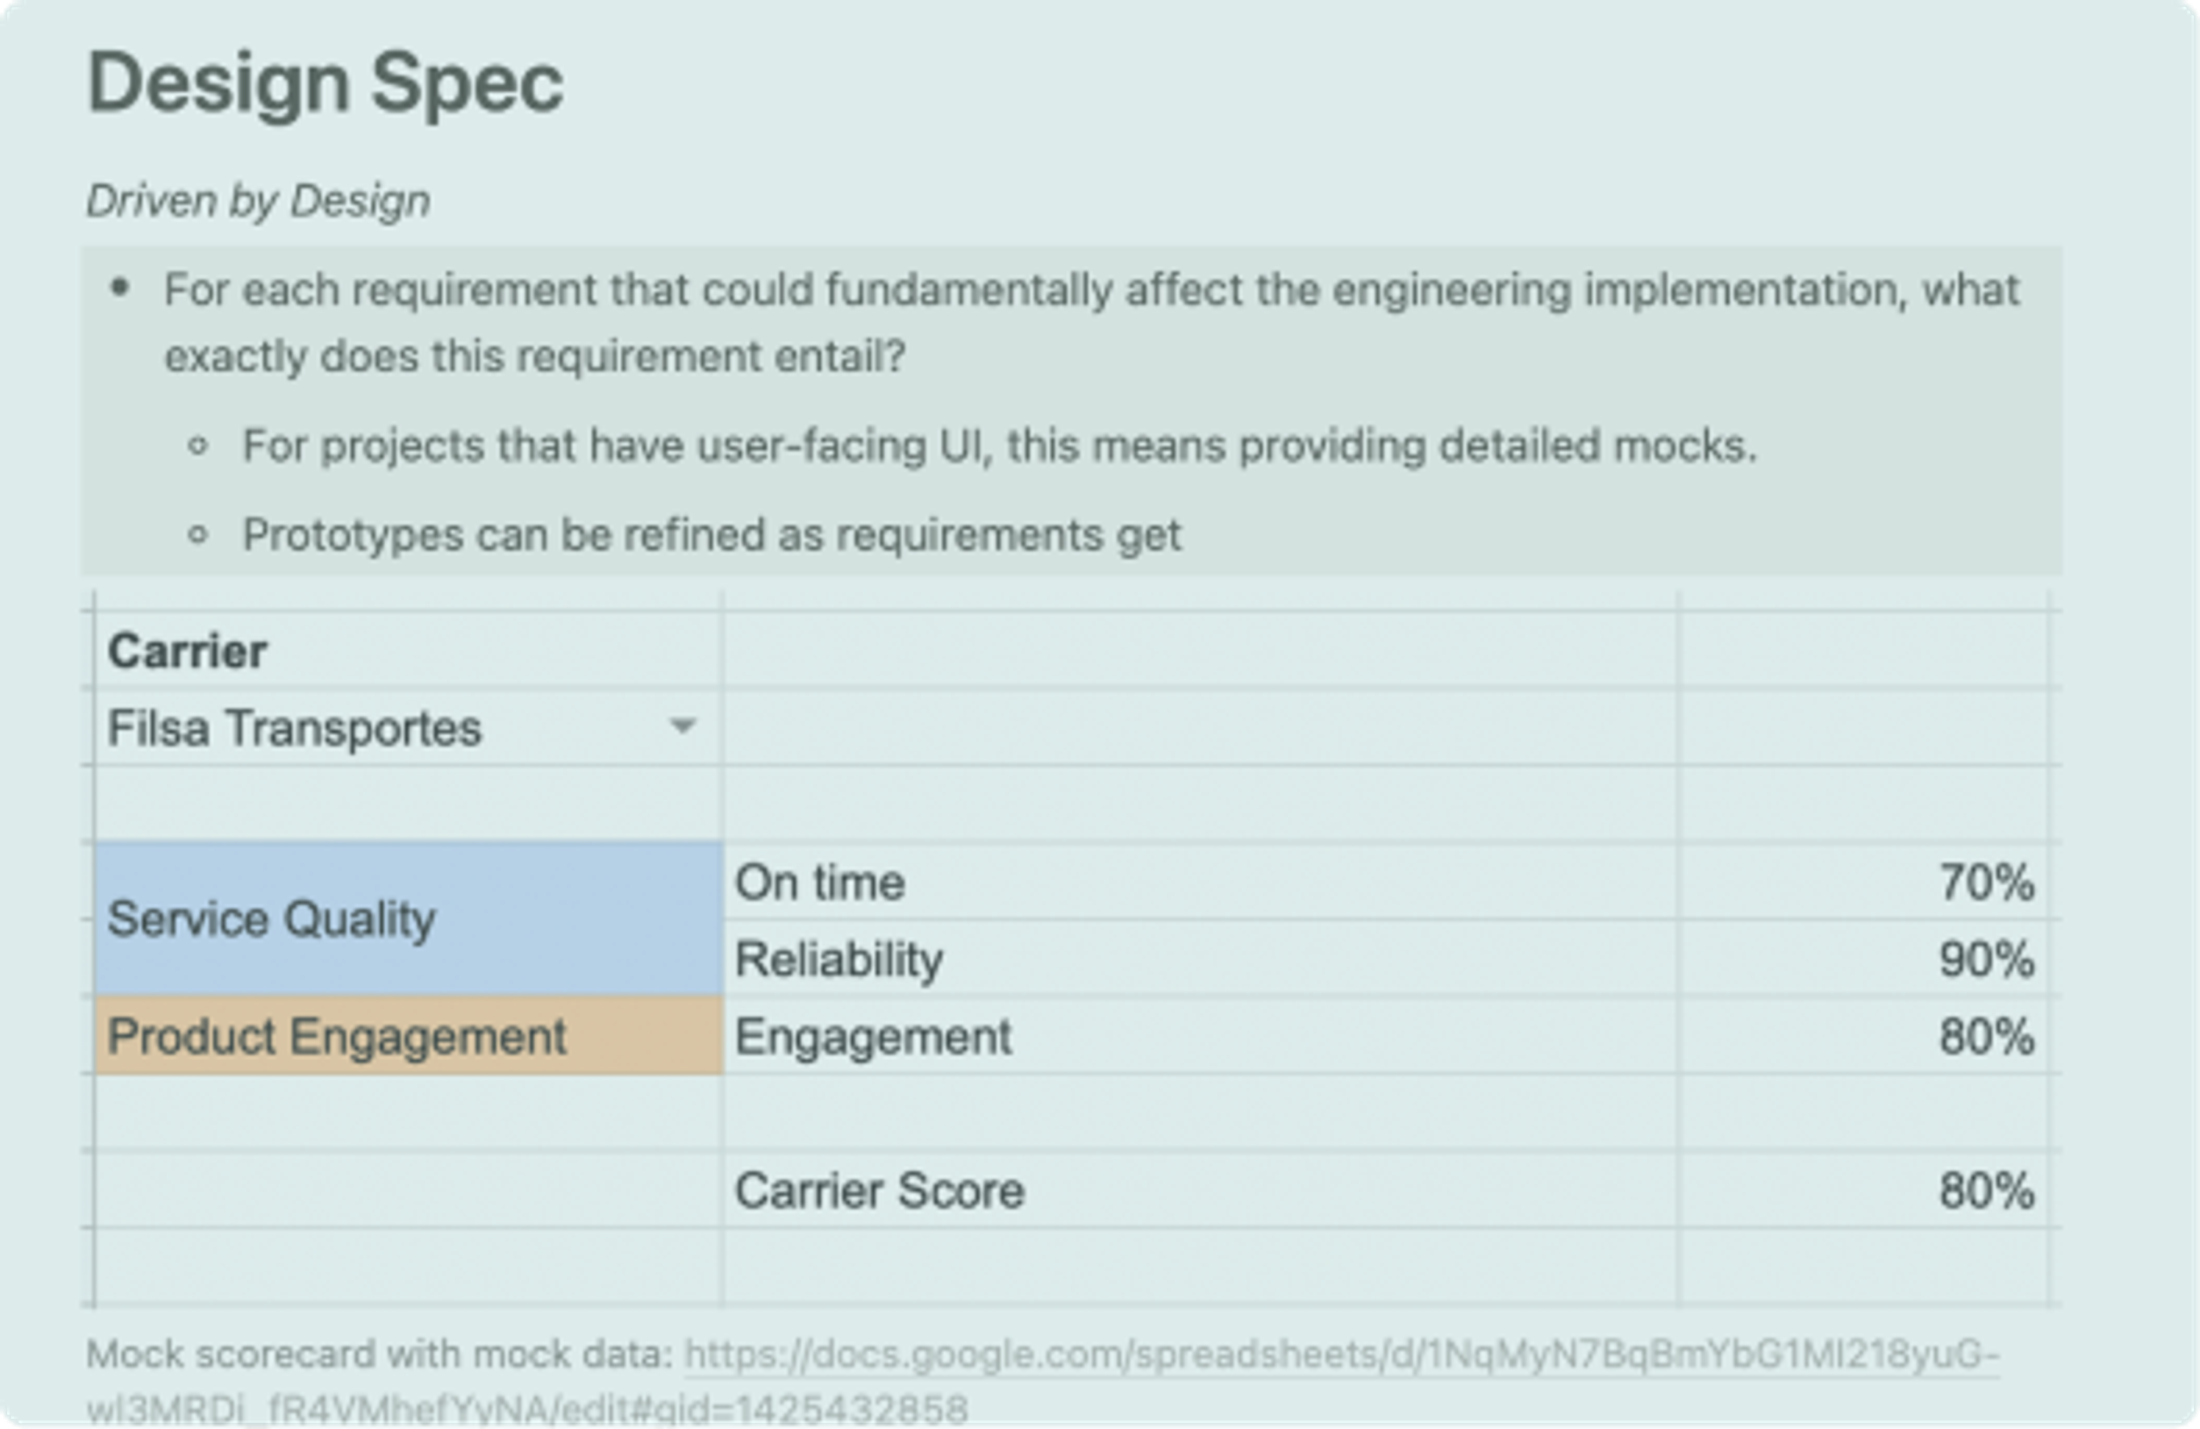Select the Carrier Score label cell
The image size is (2200, 1429).
[879, 1191]
